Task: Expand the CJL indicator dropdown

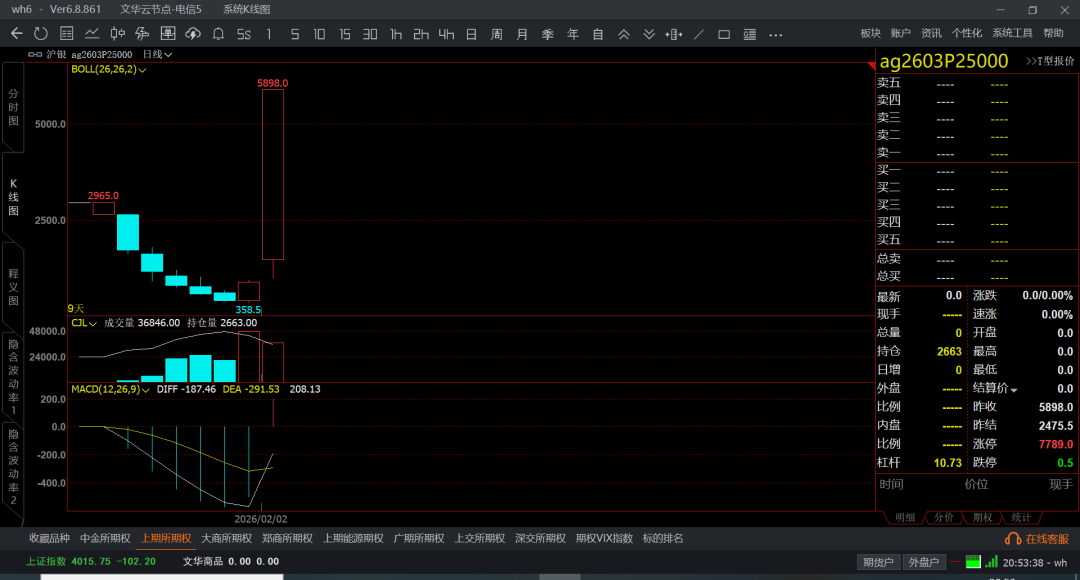Action: (x=83, y=323)
